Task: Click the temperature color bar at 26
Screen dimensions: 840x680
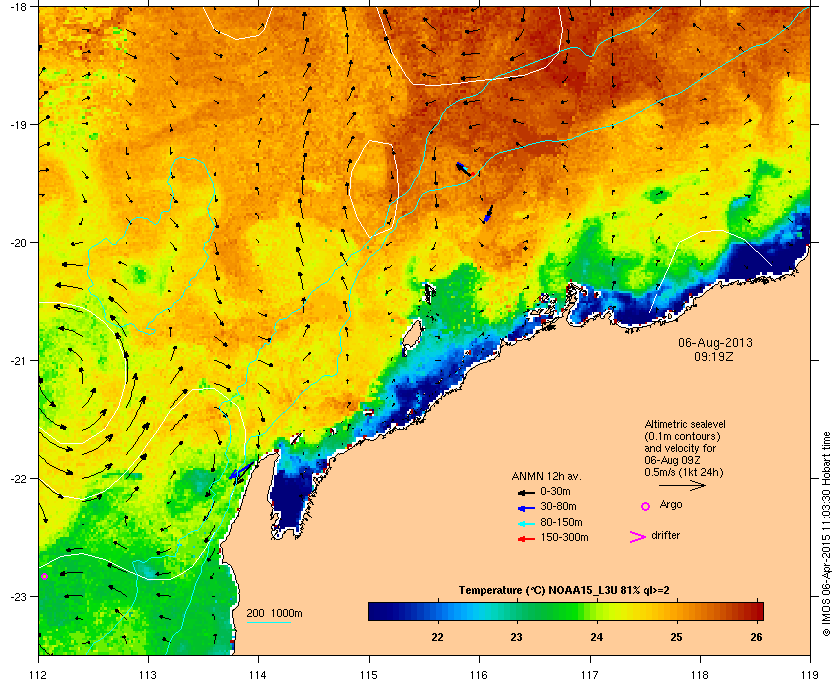Action: tap(756, 611)
